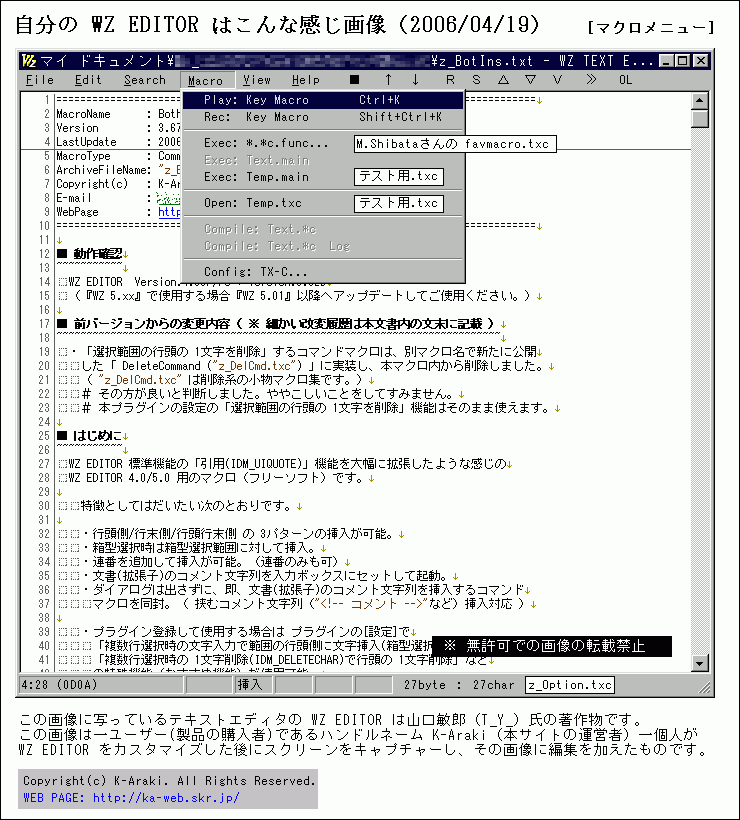Open the File menu
Image resolution: width=740 pixels, height=820 pixels.
tap(40, 80)
